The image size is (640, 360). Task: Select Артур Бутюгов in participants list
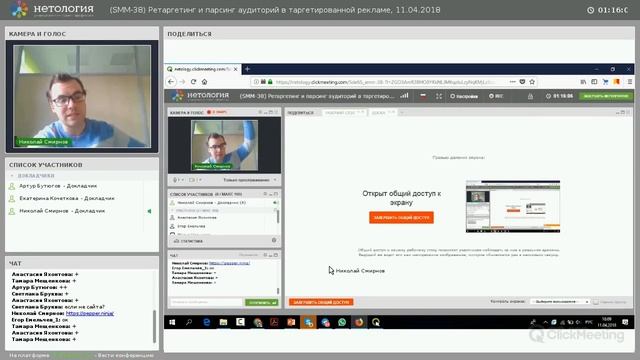(58, 186)
